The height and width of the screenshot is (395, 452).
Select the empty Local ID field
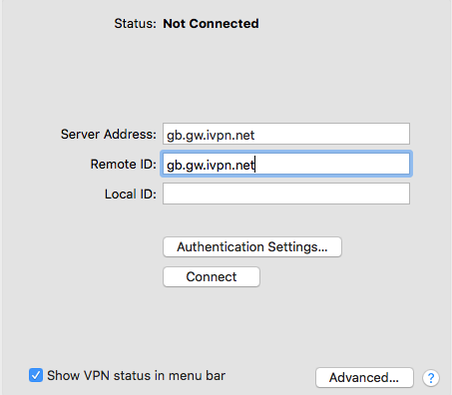[286, 194]
